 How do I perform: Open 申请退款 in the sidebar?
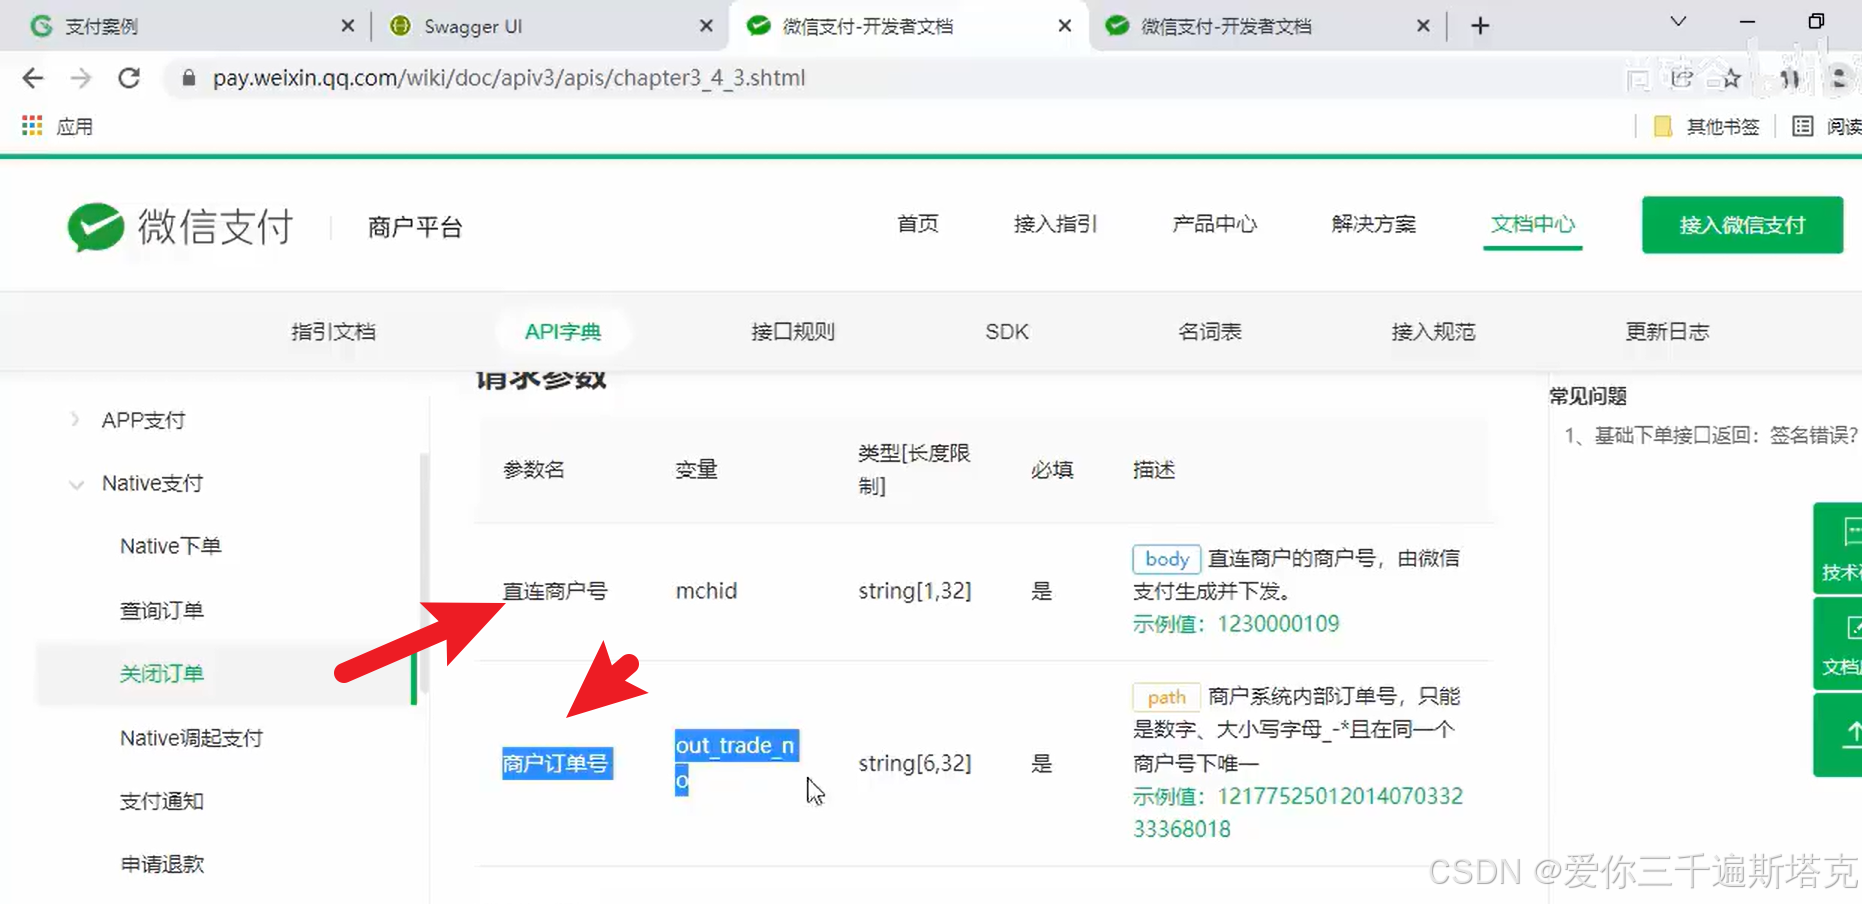coord(162,864)
